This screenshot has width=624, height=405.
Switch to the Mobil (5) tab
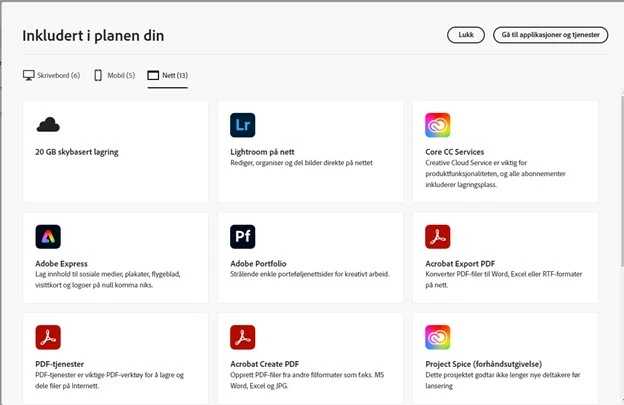click(x=115, y=75)
